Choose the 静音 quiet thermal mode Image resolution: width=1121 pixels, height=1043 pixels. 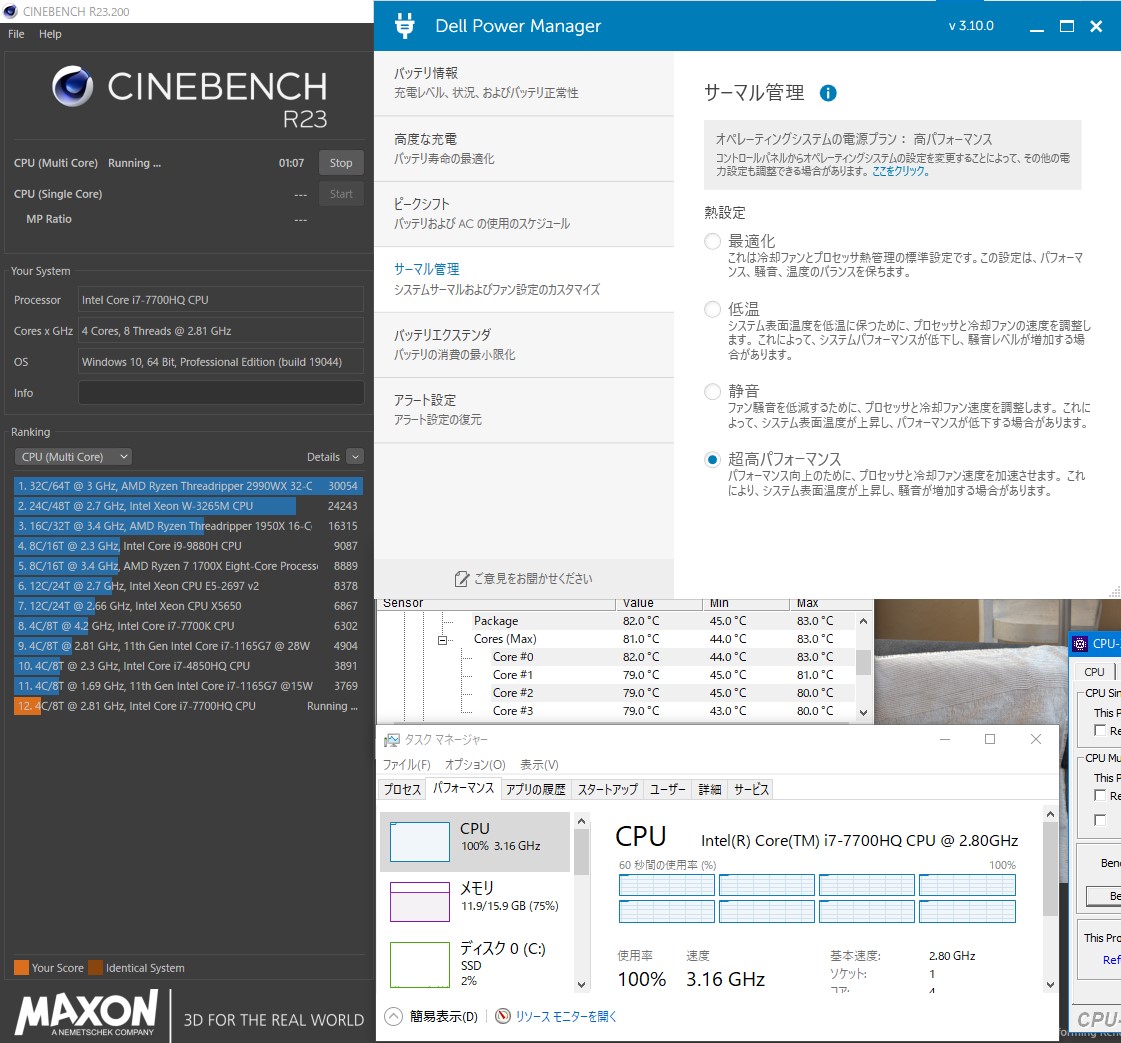point(712,391)
